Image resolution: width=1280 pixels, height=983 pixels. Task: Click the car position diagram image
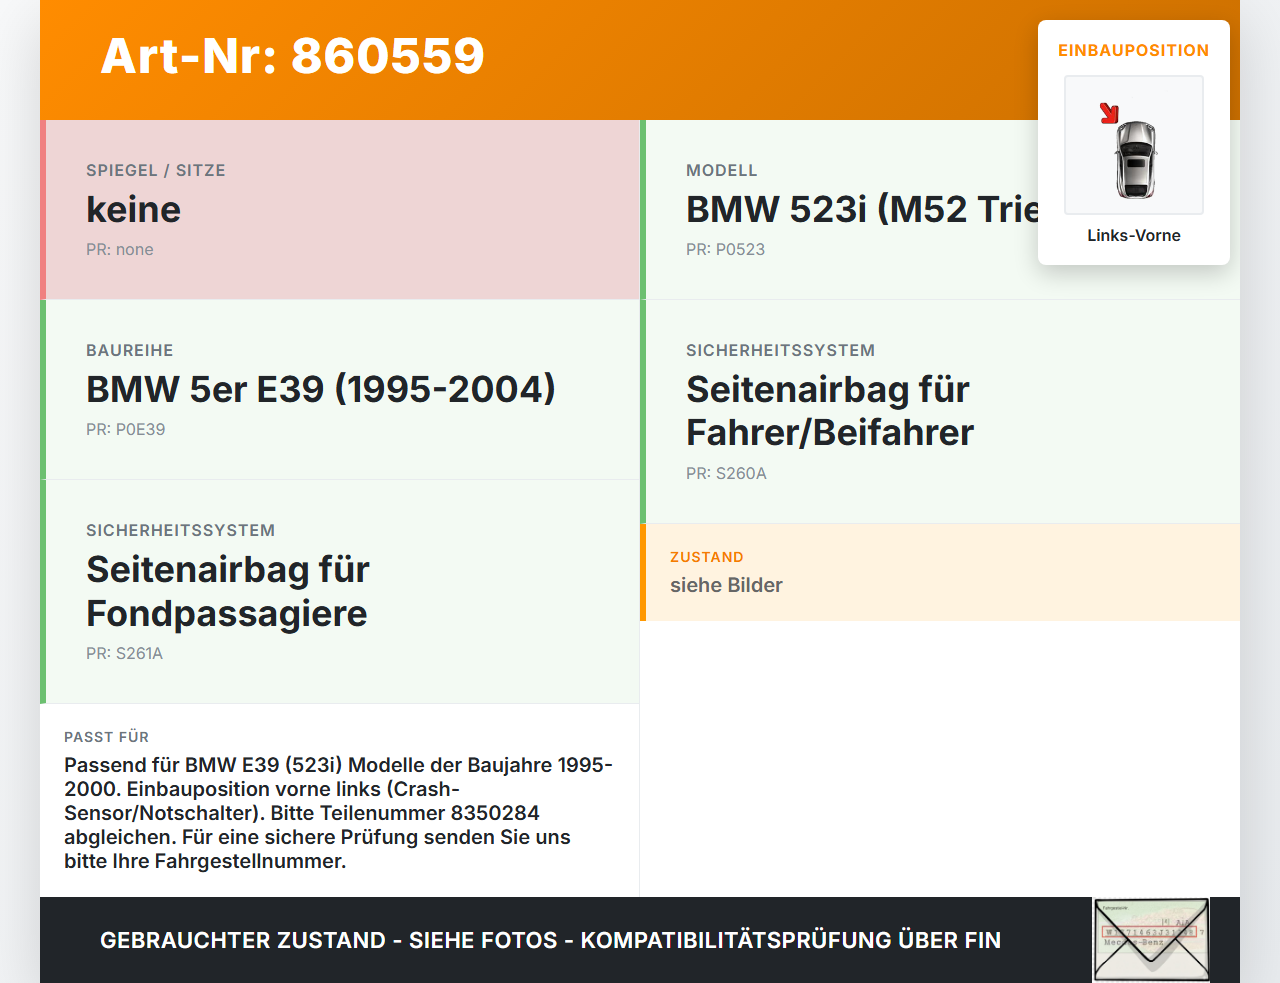(x=1134, y=145)
